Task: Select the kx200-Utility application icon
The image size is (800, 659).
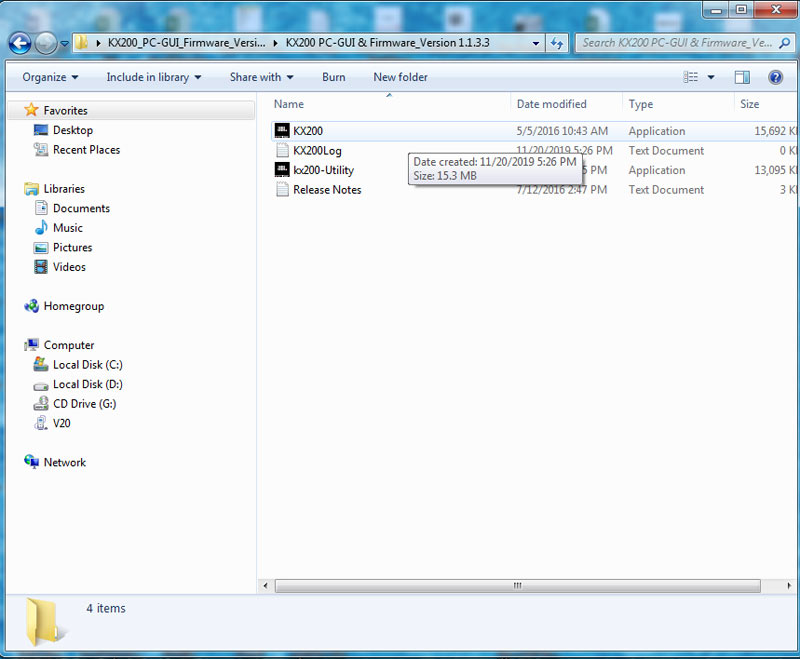Action: (x=282, y=170)
